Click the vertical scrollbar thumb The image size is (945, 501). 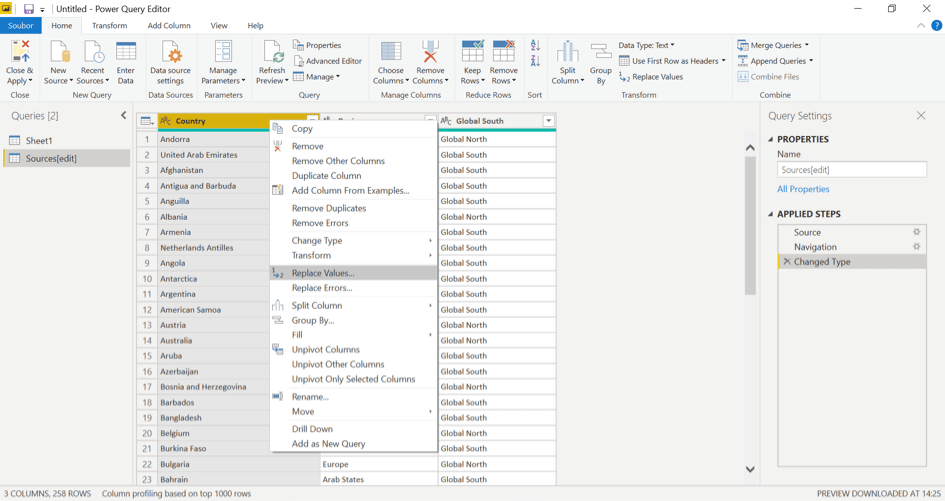click(x=750, y=225)
